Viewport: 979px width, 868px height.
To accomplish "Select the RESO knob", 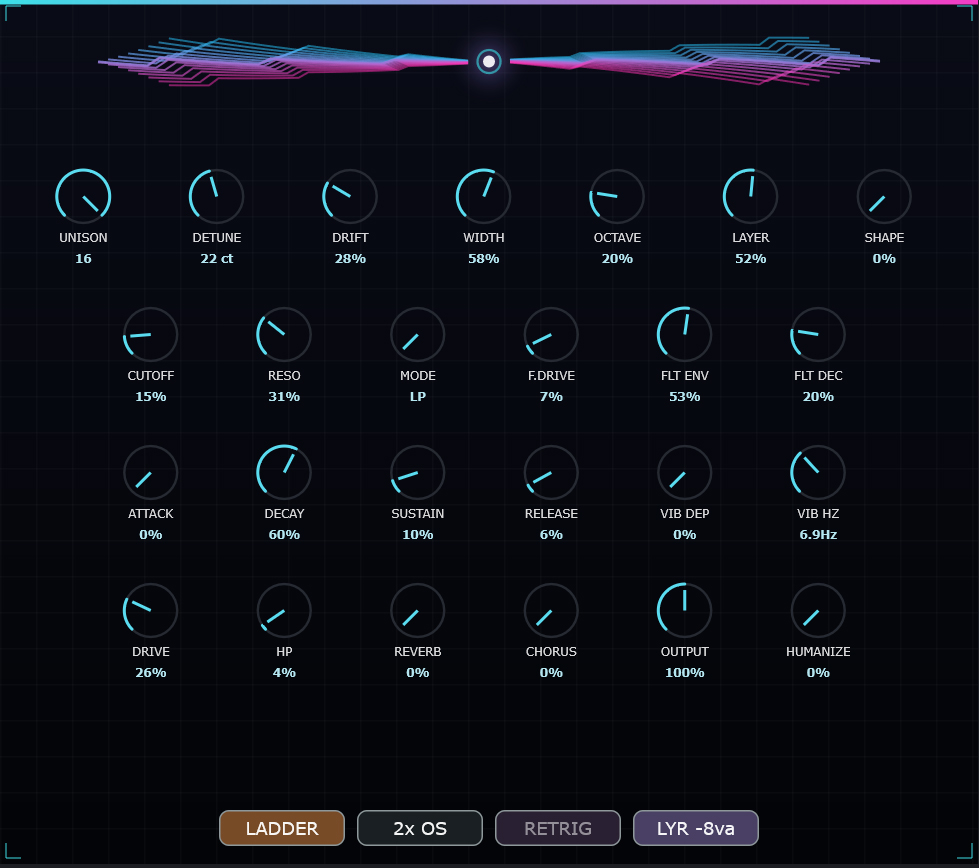I will click(x=284, y=335).
